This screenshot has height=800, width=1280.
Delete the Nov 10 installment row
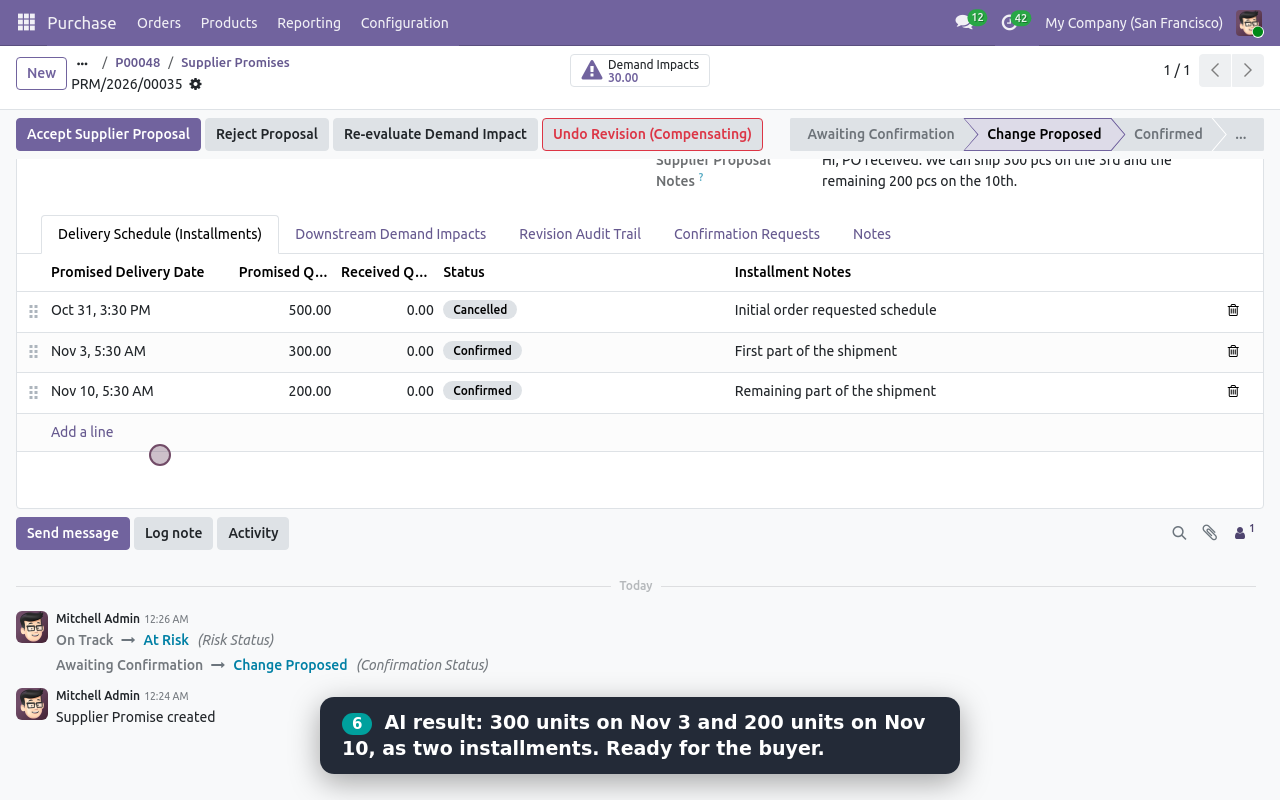pos(1233,391)
